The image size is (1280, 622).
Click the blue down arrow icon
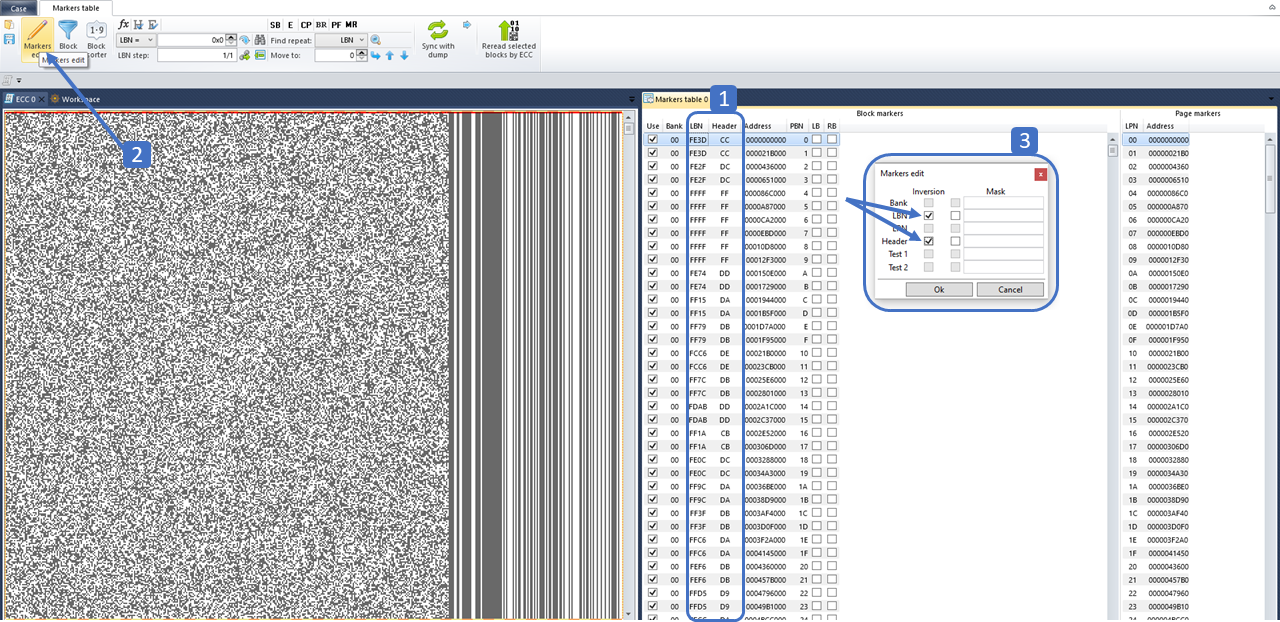click(x=404, y=55)
